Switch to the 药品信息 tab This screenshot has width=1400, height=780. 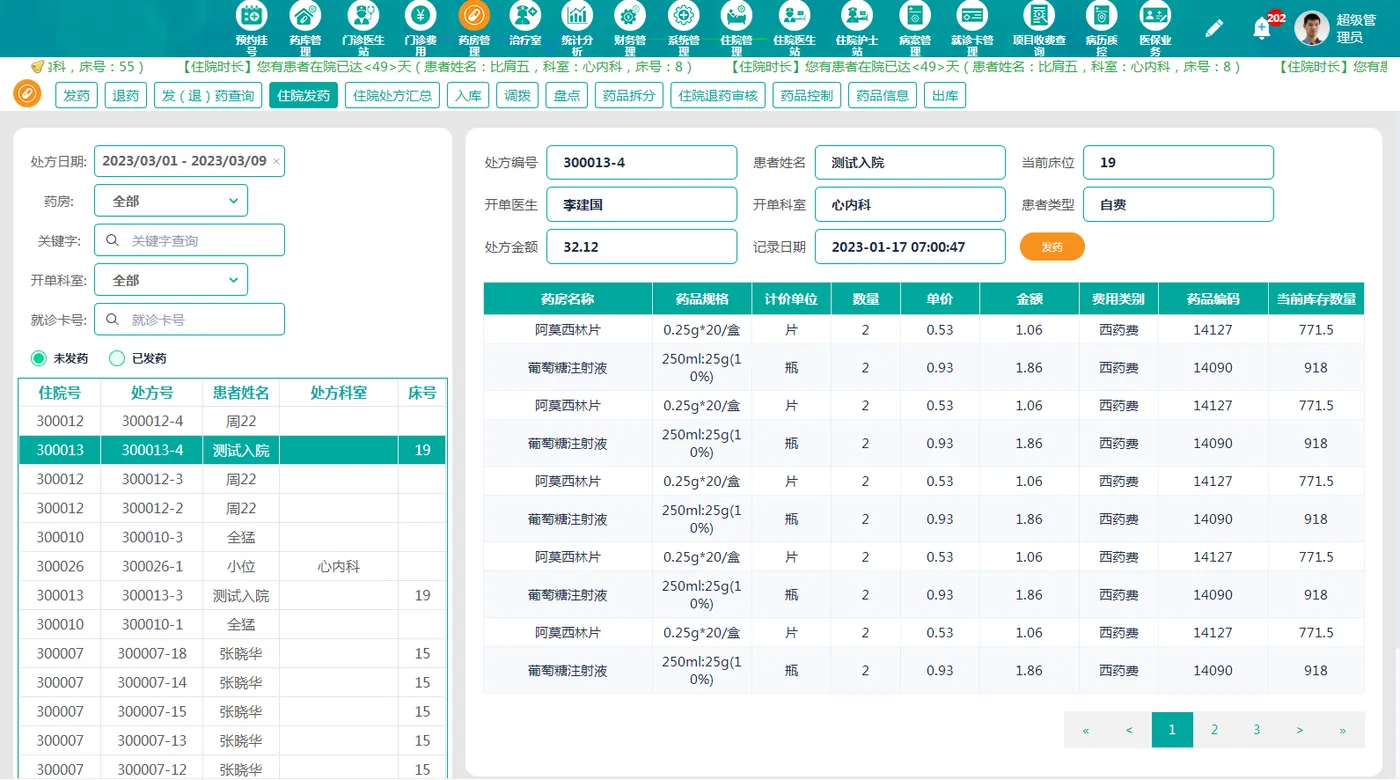[x=882, y=96]
